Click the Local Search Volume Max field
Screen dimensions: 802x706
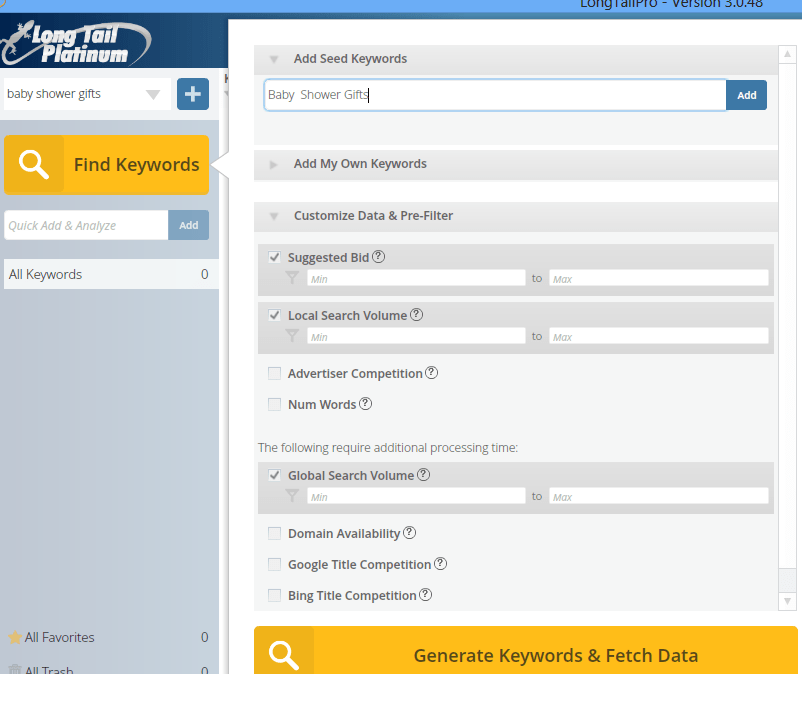coord(659,336)
